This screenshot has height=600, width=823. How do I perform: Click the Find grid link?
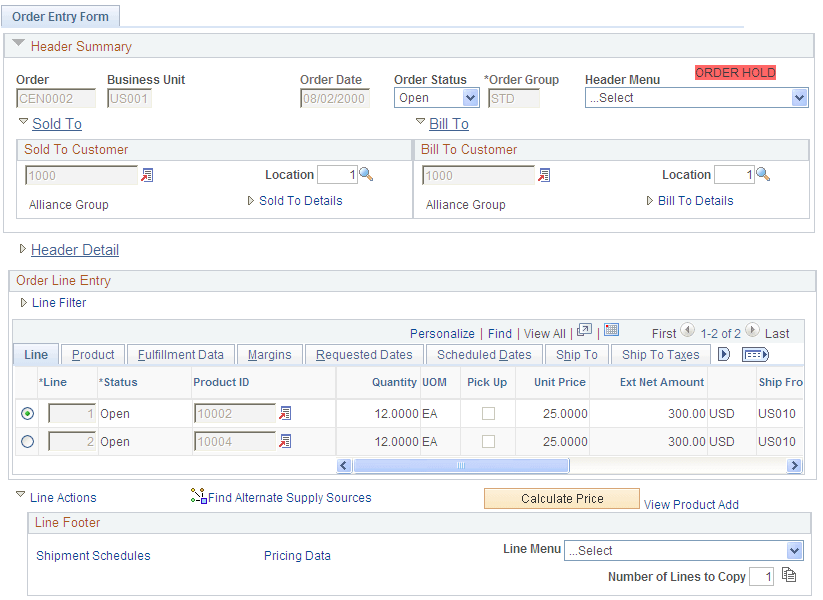click(500, 333)
